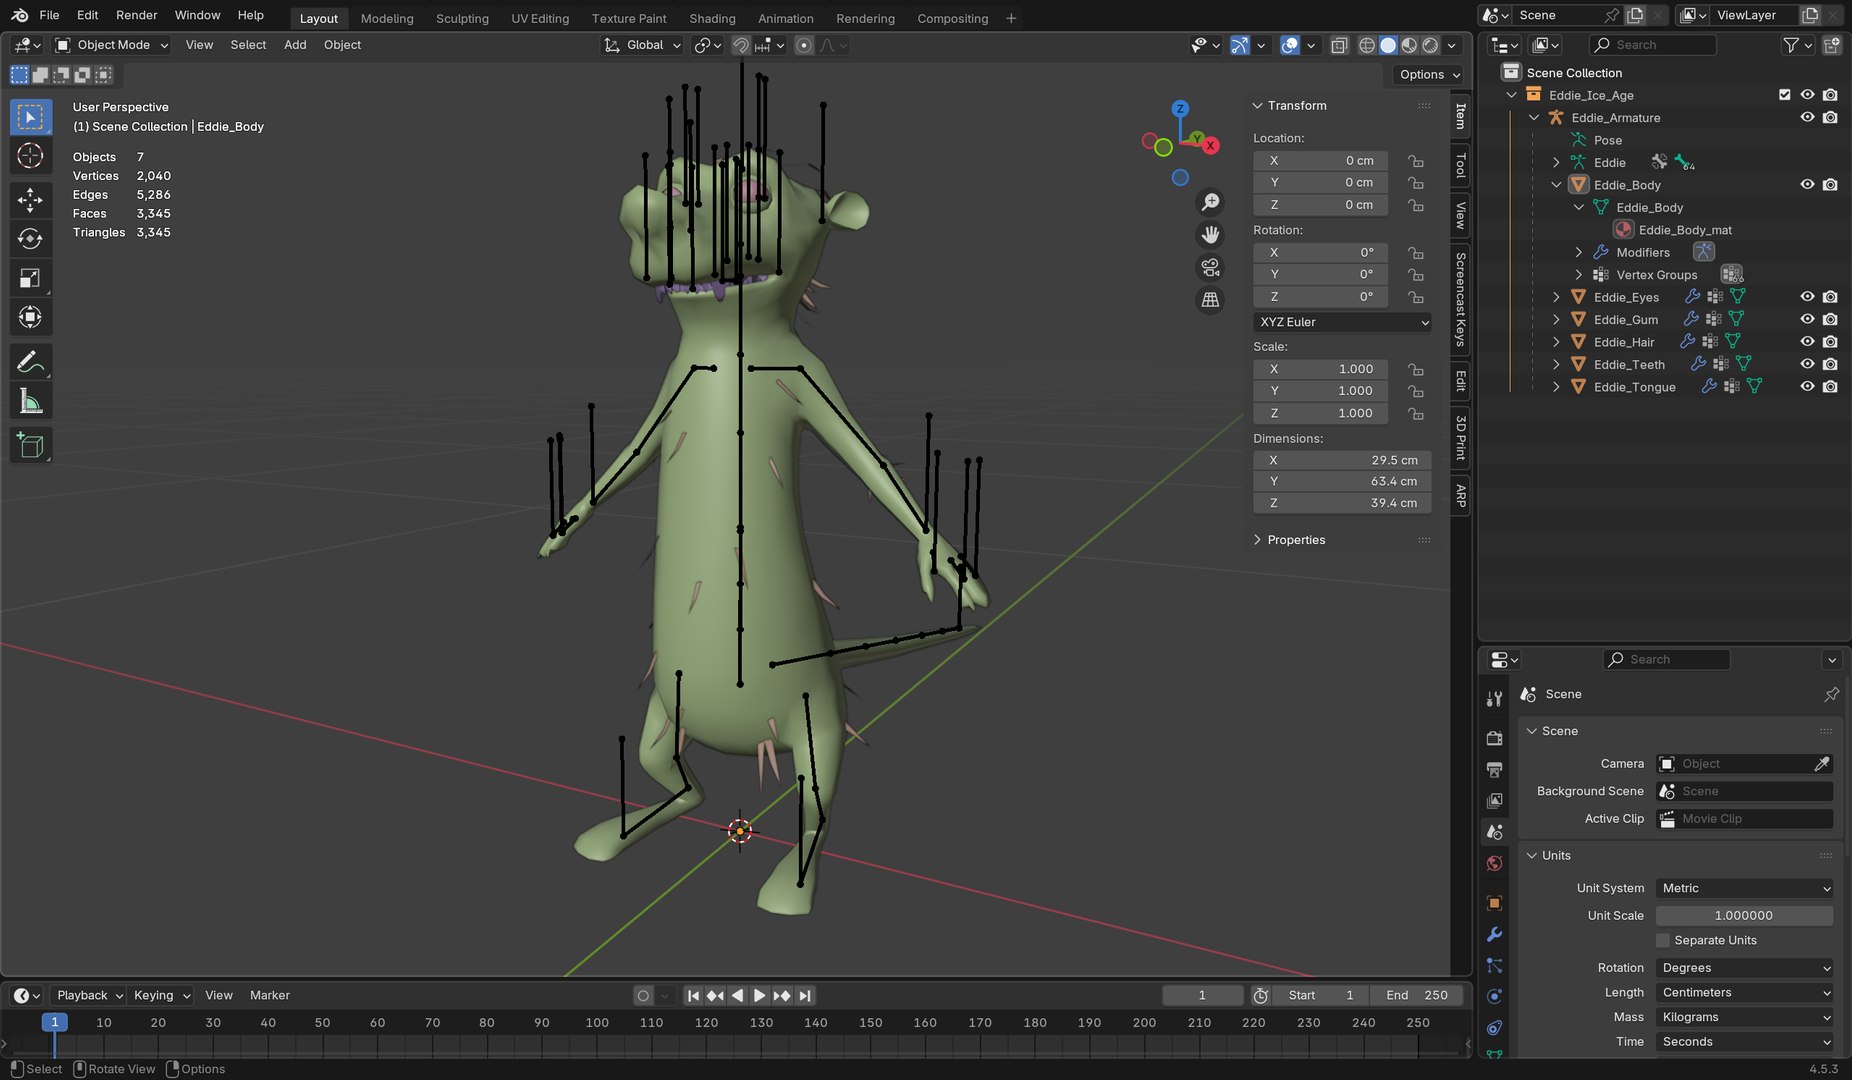1852x1080 pixels.
Task: Open the Length units dropdown
Action: tap(1745, 992)
